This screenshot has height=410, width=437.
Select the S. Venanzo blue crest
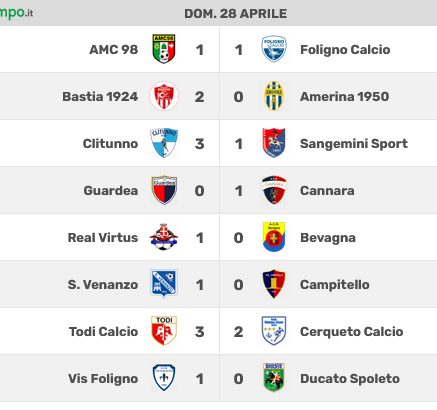click(164, 283)
